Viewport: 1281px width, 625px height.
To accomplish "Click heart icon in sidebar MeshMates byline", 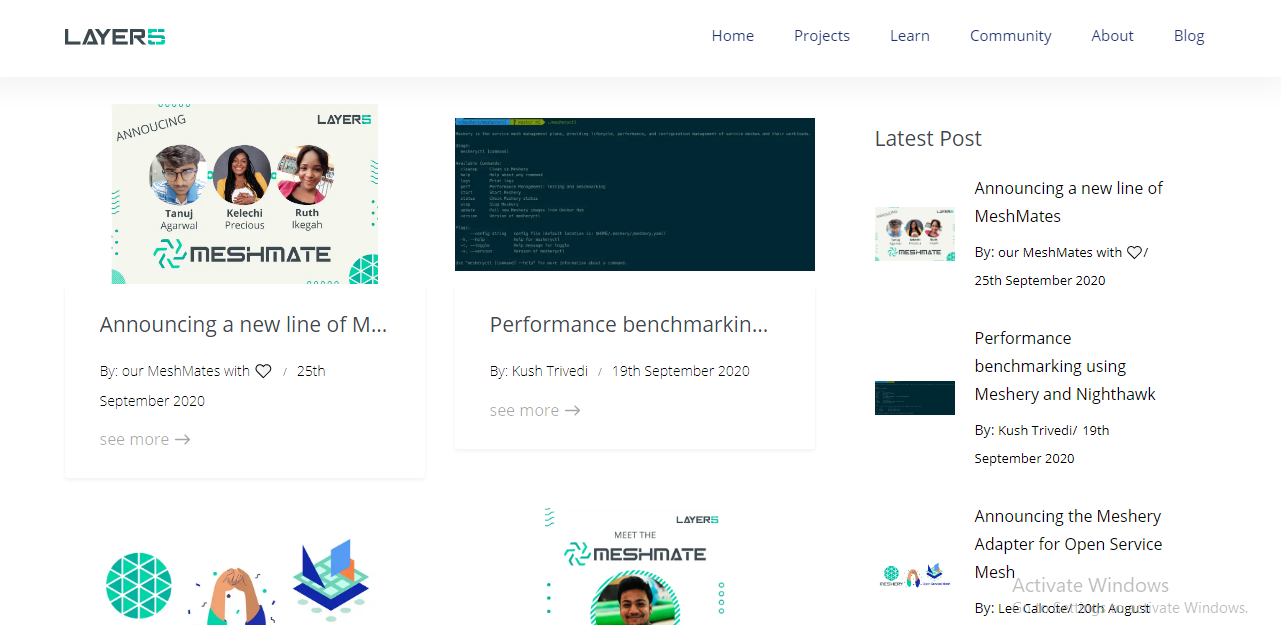I will (1134, 253).
